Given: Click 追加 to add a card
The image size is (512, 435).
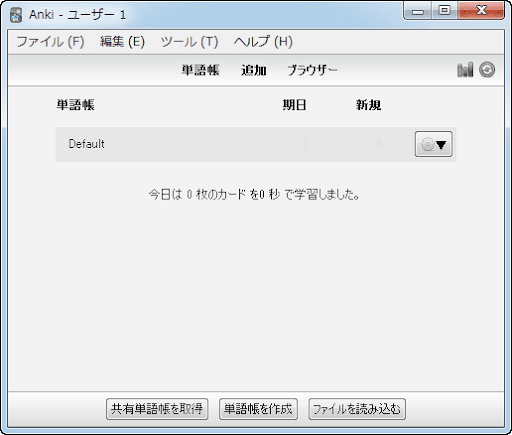Looking at the screenshot, I should 254,70.
